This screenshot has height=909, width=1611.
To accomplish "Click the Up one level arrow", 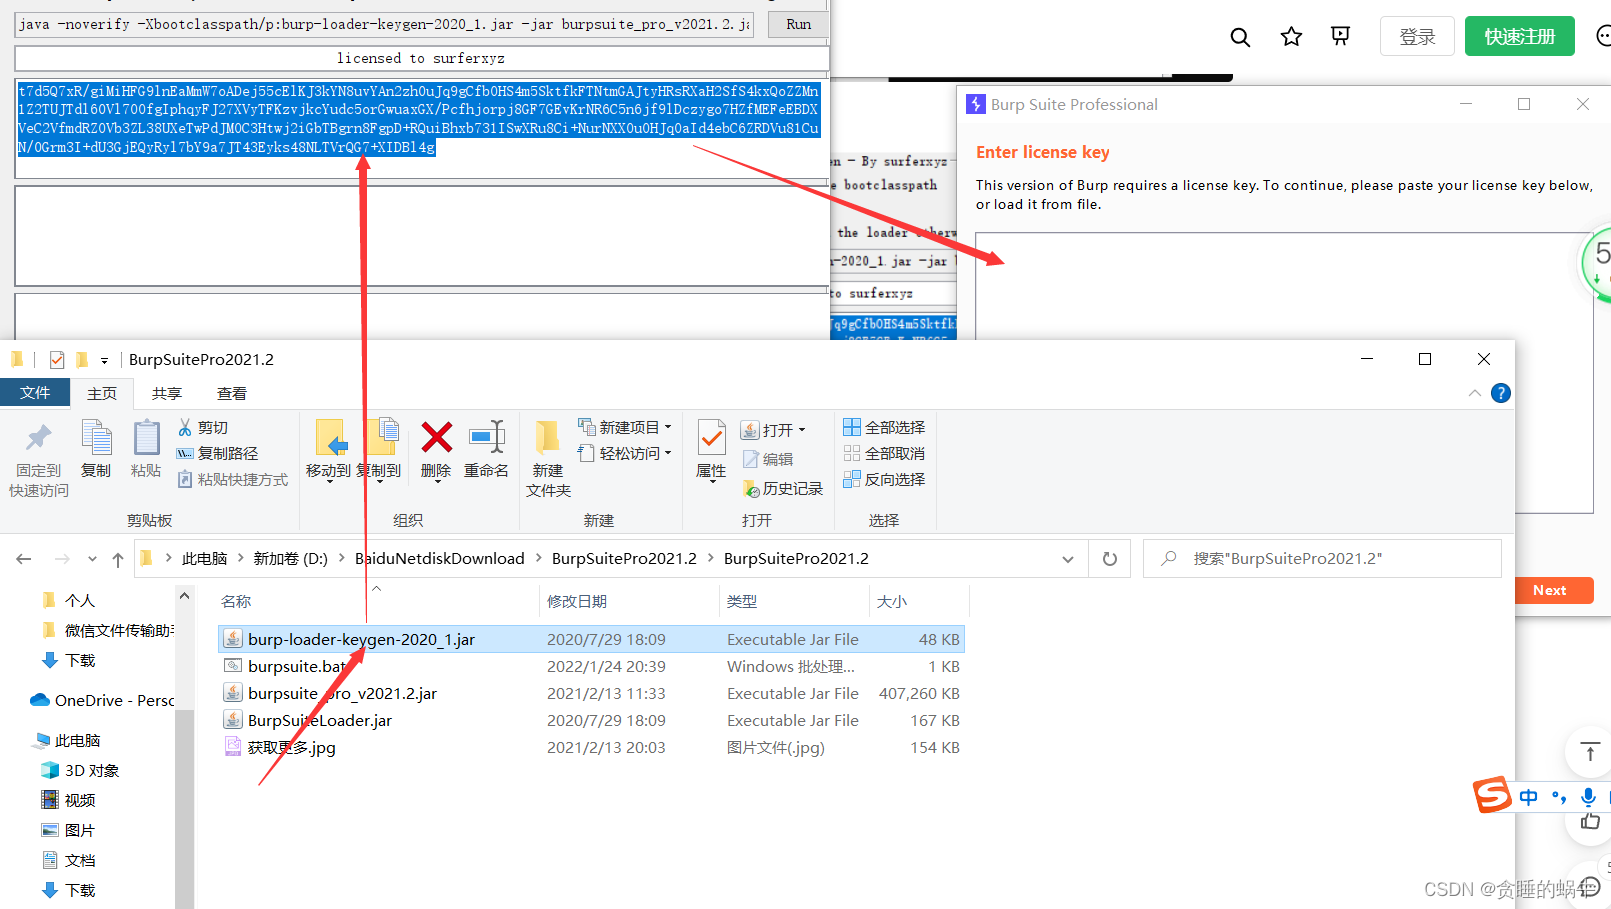I will (118, 559).
